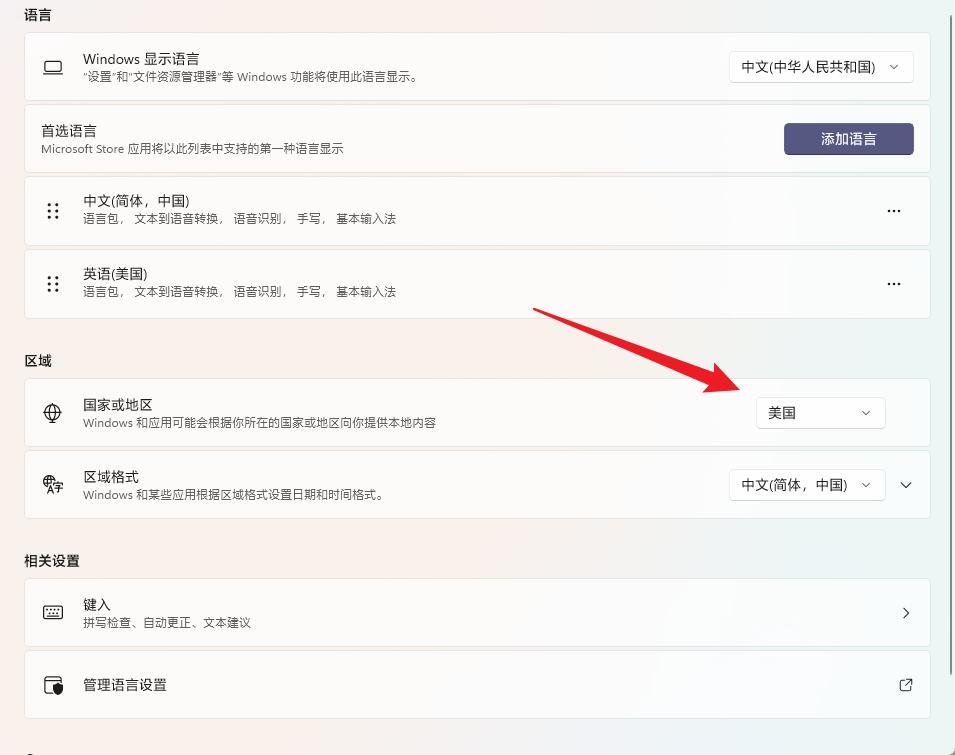
Task: Open the 区域格式 dropdown showing 中文(简体，中国)
Action: pyautogui.click(x=807, y=485)
